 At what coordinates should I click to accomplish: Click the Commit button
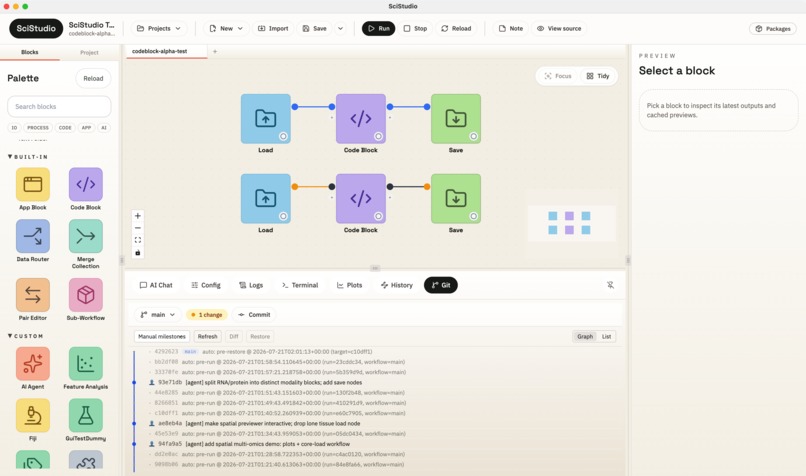pyautogui.click(x=254, y=315)
